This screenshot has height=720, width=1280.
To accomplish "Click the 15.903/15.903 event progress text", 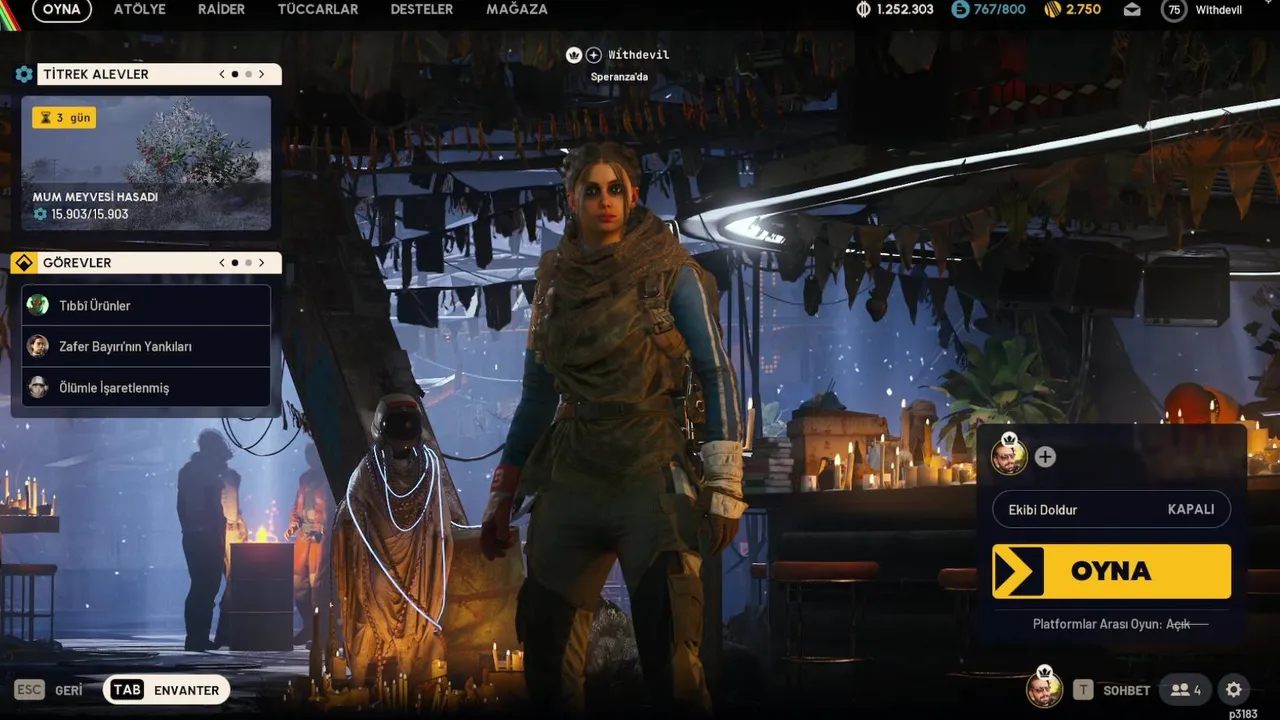I will tap(90, 214).
